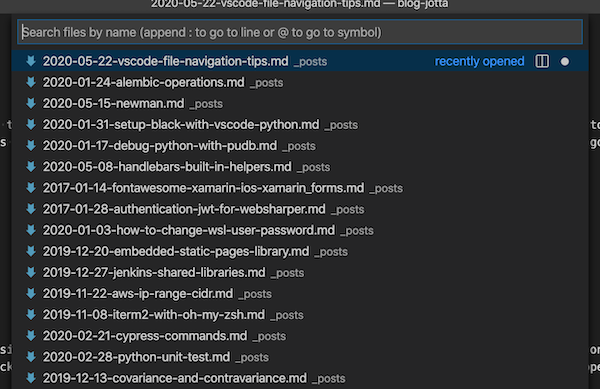600x389 pixels.
Task: Select 2020-02-28-python-unit-test.md
Action: 300,357
